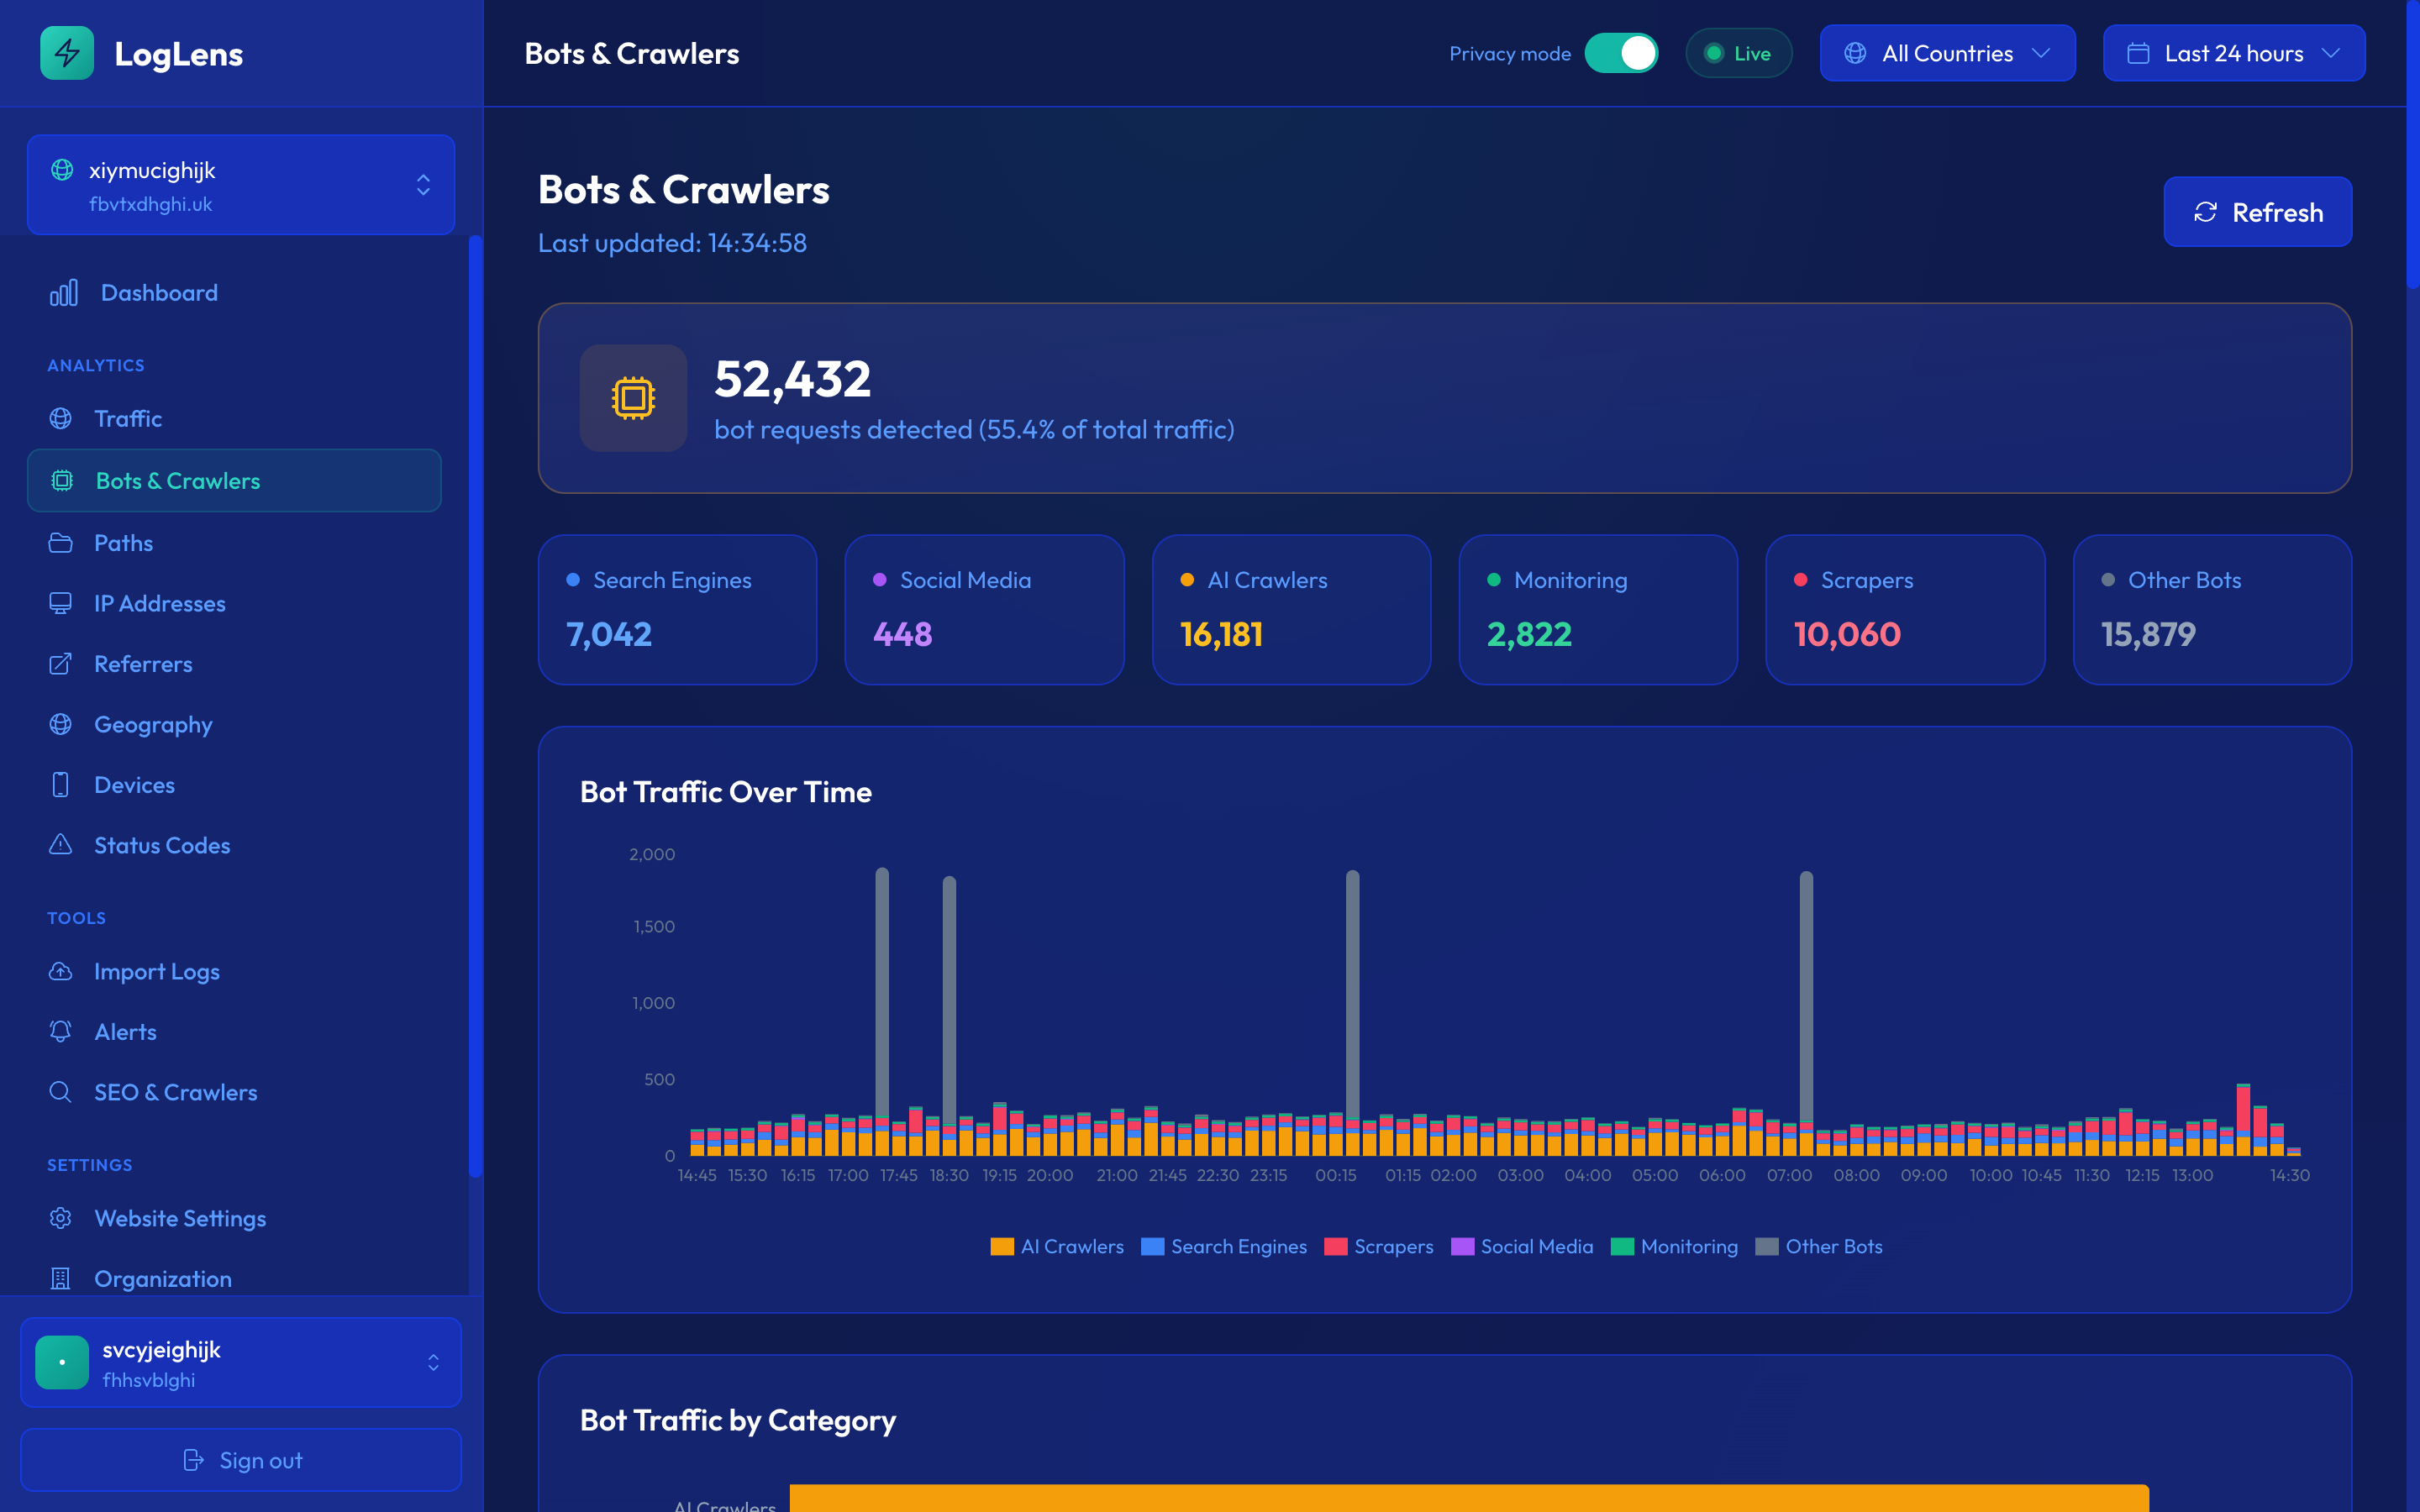Disable Privacy mode toggle
2420x1512 pixels.
(x=1622, y=53)
